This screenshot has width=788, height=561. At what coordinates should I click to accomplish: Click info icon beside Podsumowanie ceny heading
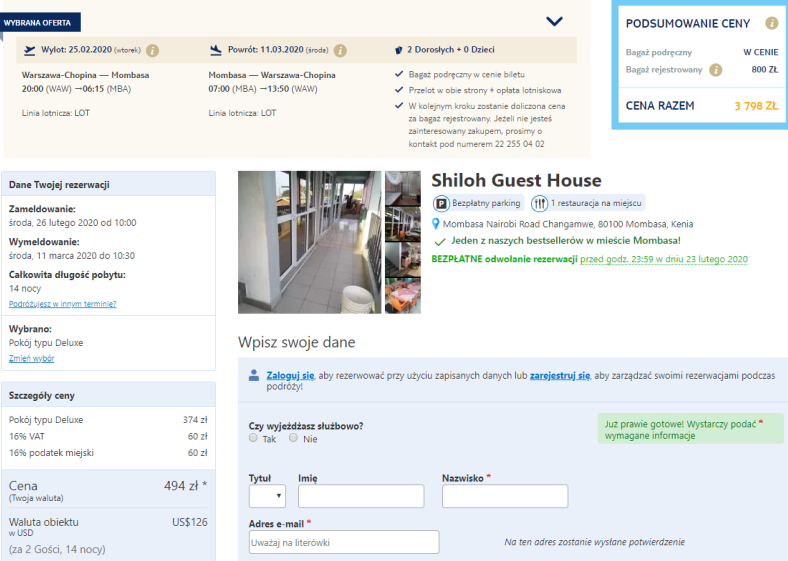tap(771, 23)
